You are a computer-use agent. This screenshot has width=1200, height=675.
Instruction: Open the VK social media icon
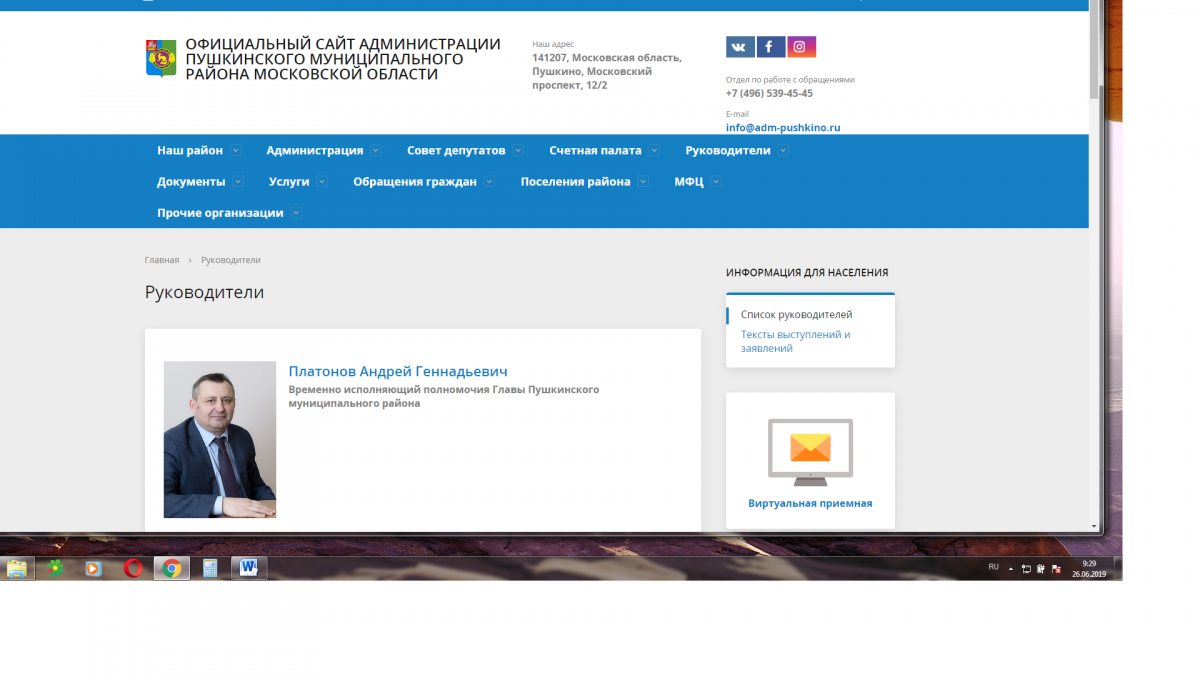pos(740,47)
